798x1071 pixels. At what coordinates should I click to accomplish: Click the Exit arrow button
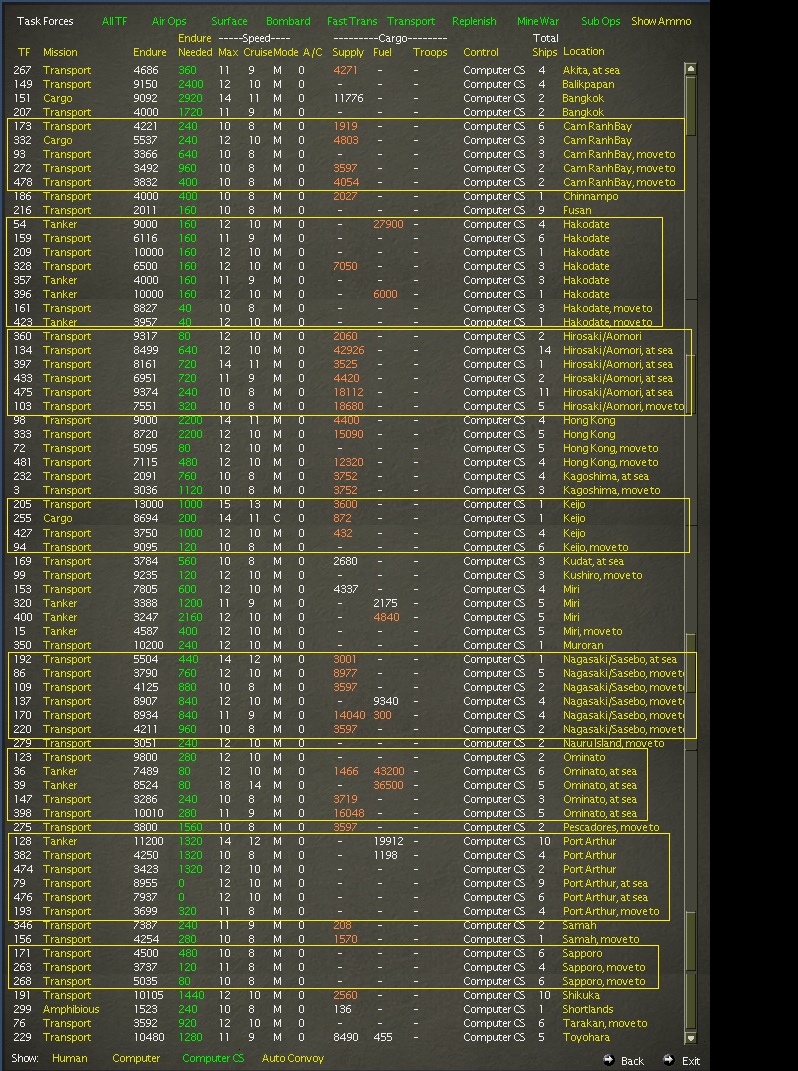pos(669,1060)
